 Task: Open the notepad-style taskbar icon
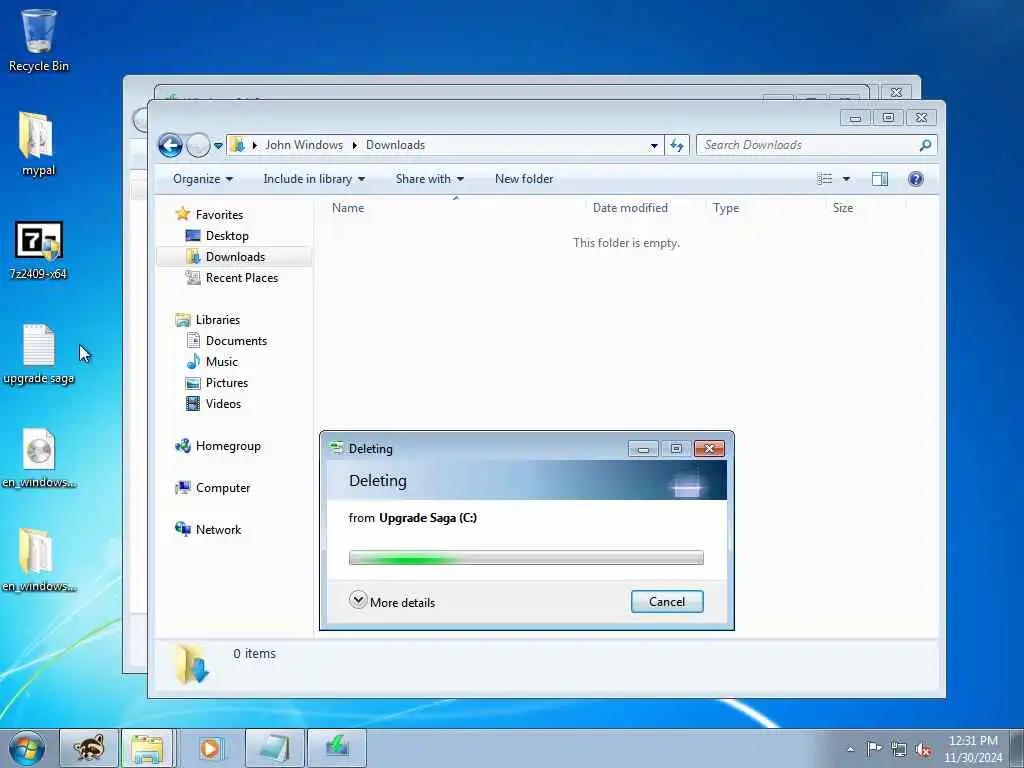274,748
